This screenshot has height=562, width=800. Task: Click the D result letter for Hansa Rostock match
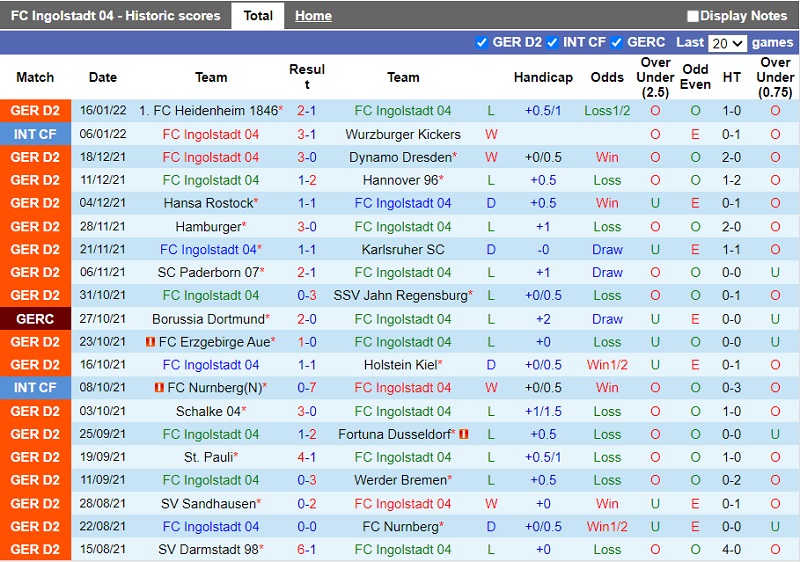[x=491, y=203]
